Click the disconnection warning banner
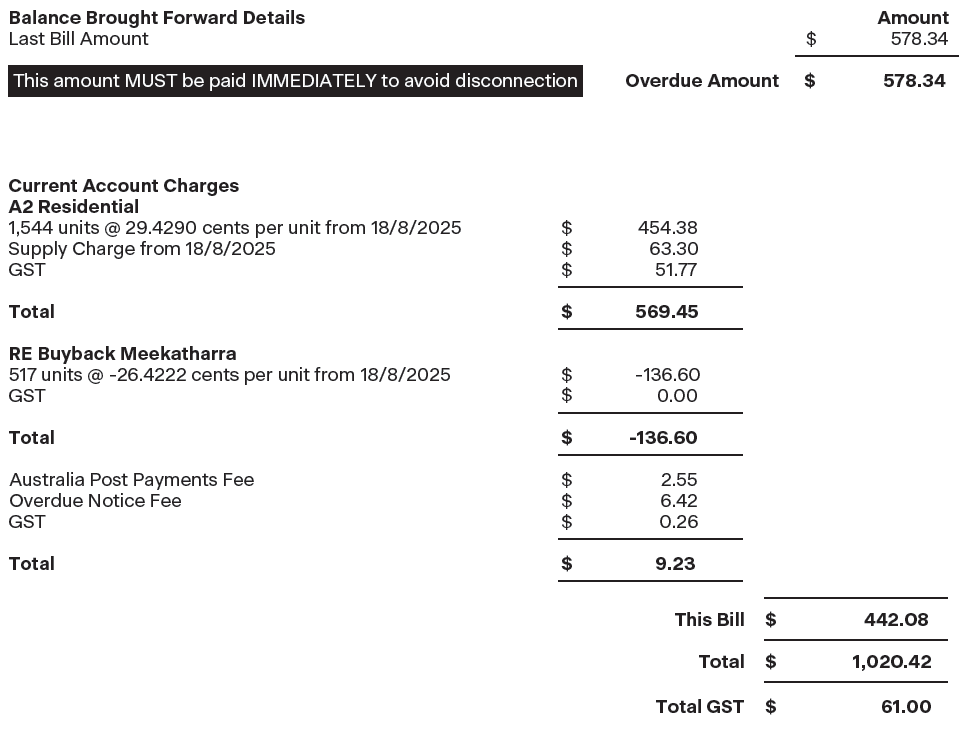Viewport: 973px width, 733px height. coord(295,81)
